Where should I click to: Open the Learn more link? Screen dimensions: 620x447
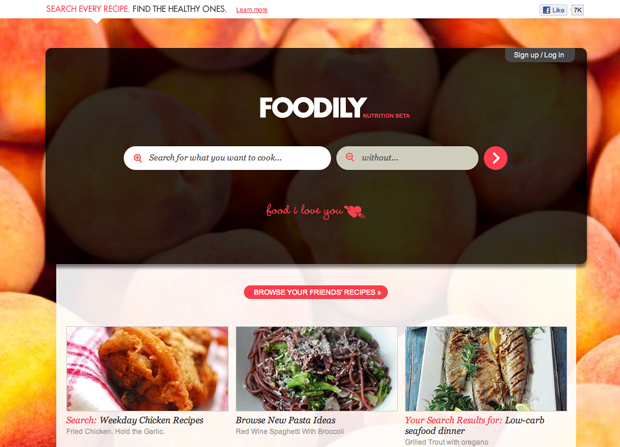(x=251, y=10)
